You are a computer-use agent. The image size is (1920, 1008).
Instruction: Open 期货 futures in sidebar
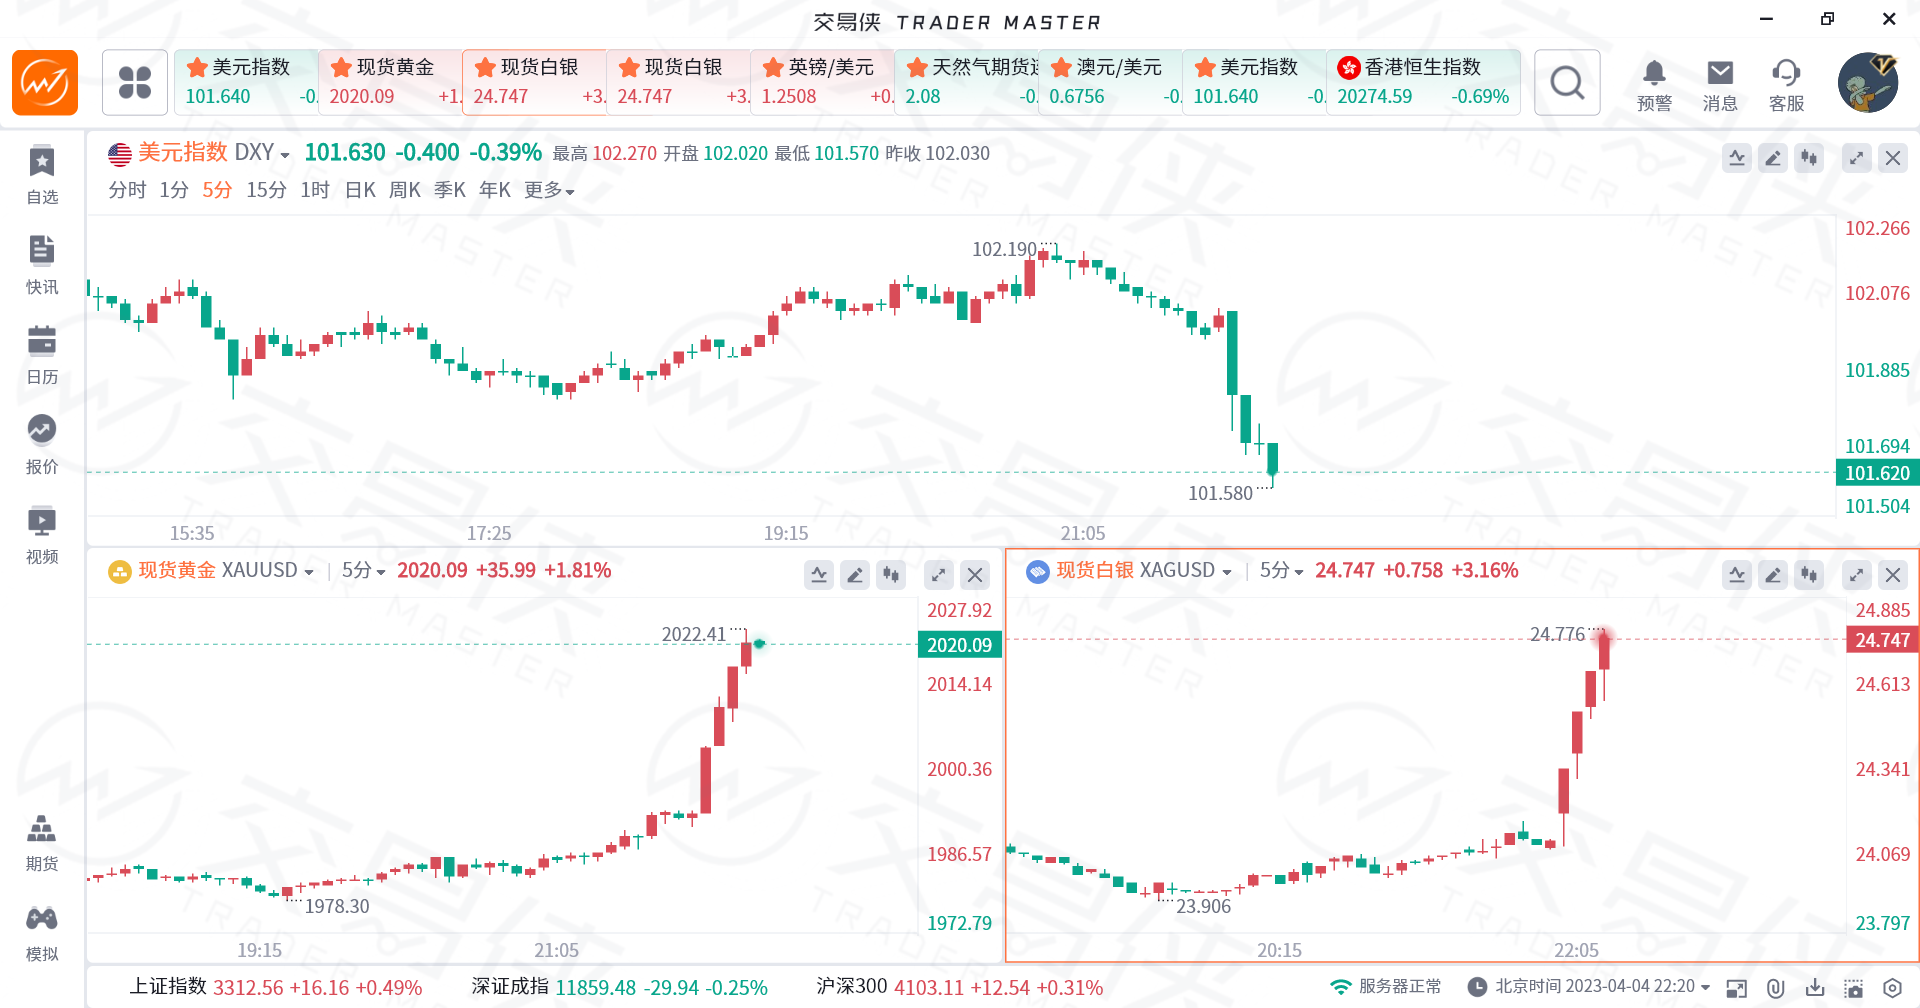click(x=42, y=843)
